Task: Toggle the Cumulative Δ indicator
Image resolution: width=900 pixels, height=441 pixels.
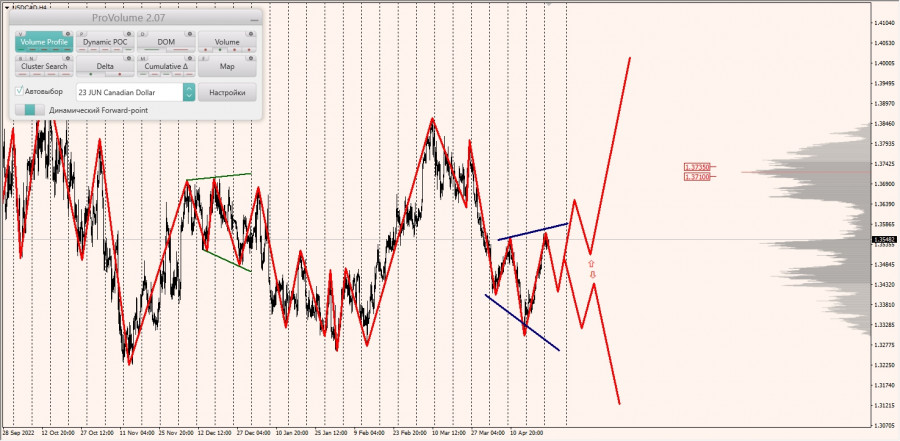Action: pos(166,66)
